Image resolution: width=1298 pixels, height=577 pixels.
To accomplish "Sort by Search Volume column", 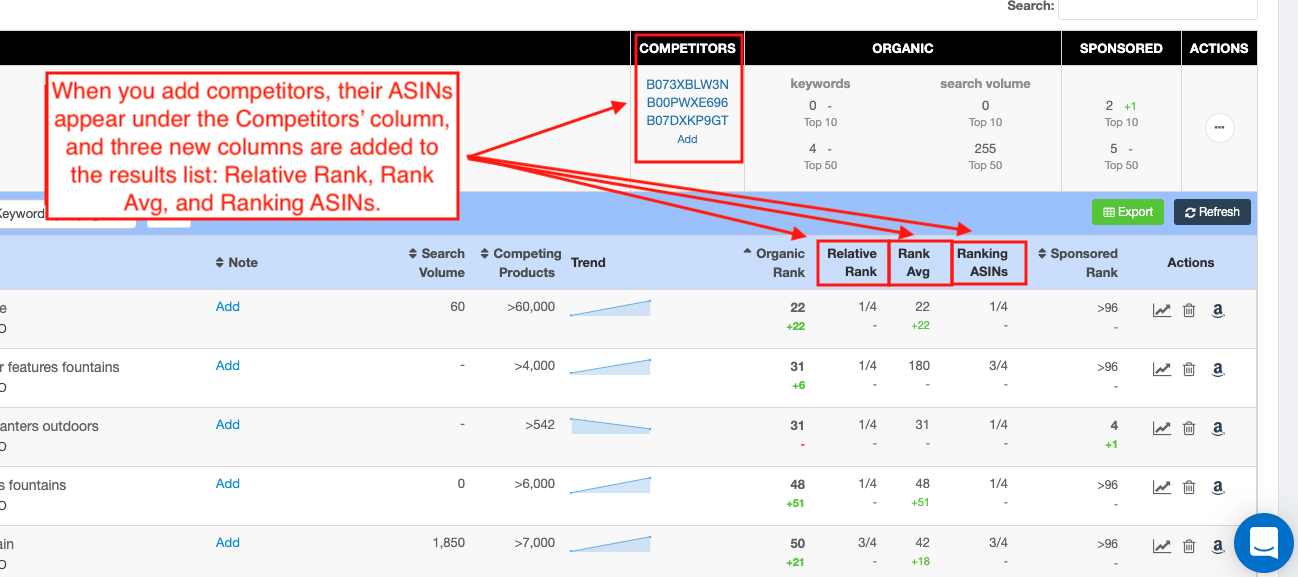I will click(x=437, y=263).
